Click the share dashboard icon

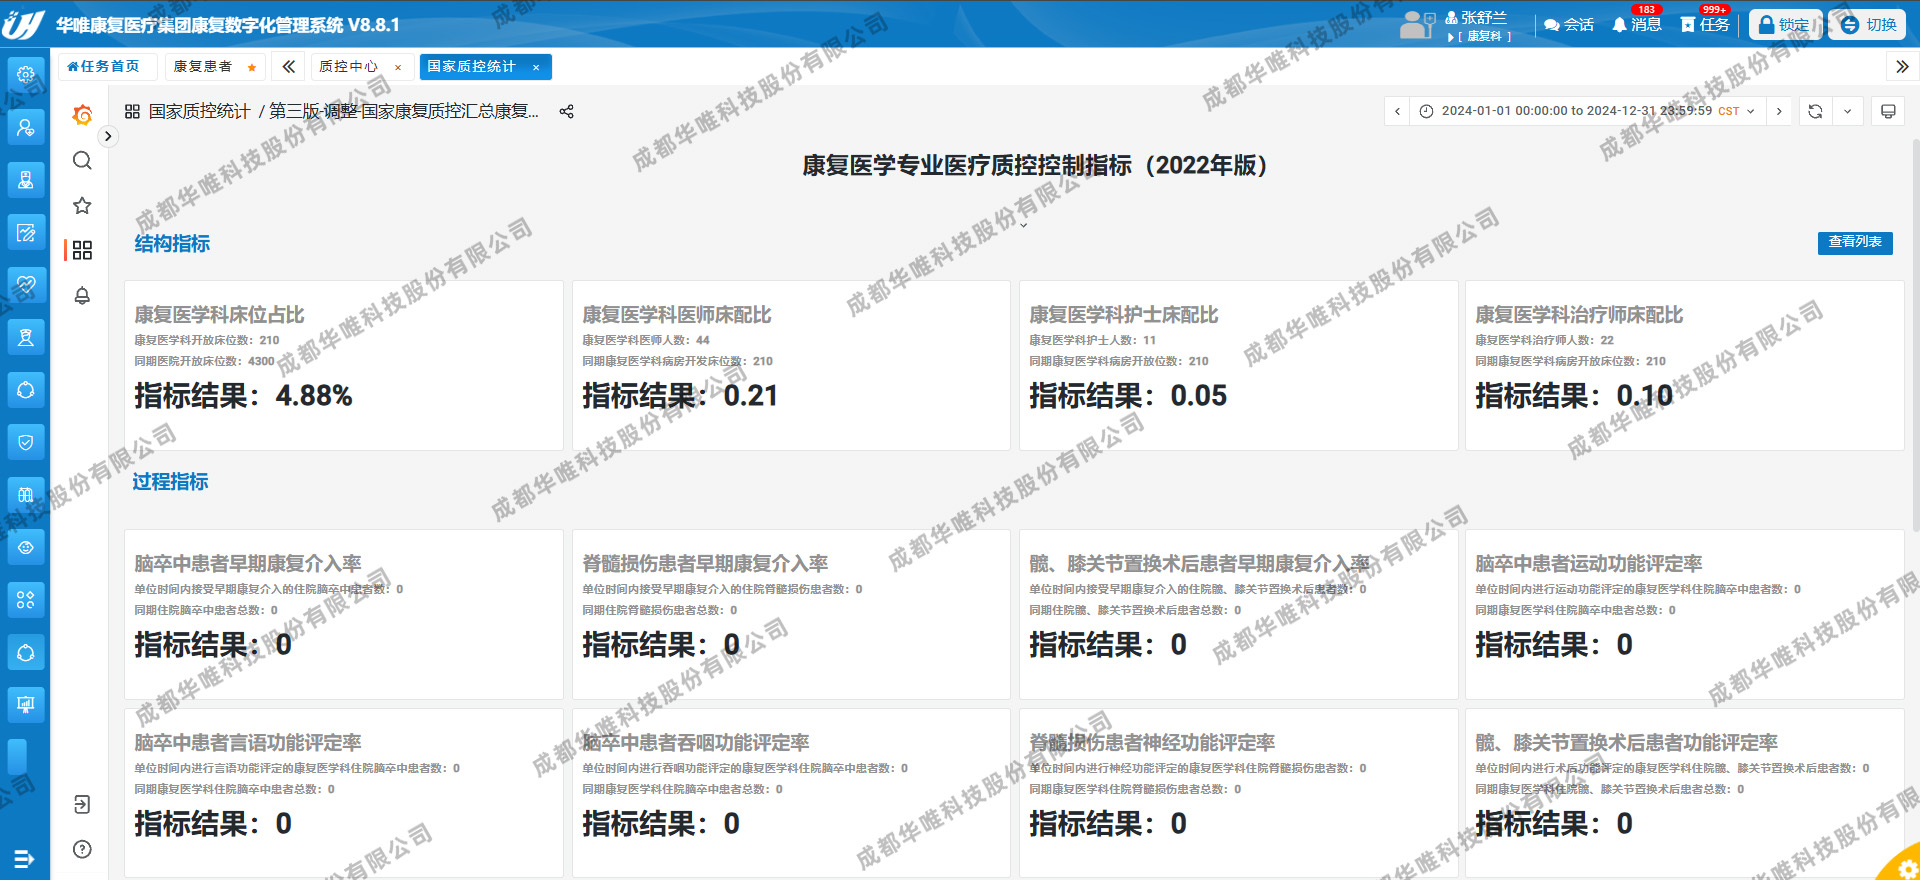click(x=567, y=112)
